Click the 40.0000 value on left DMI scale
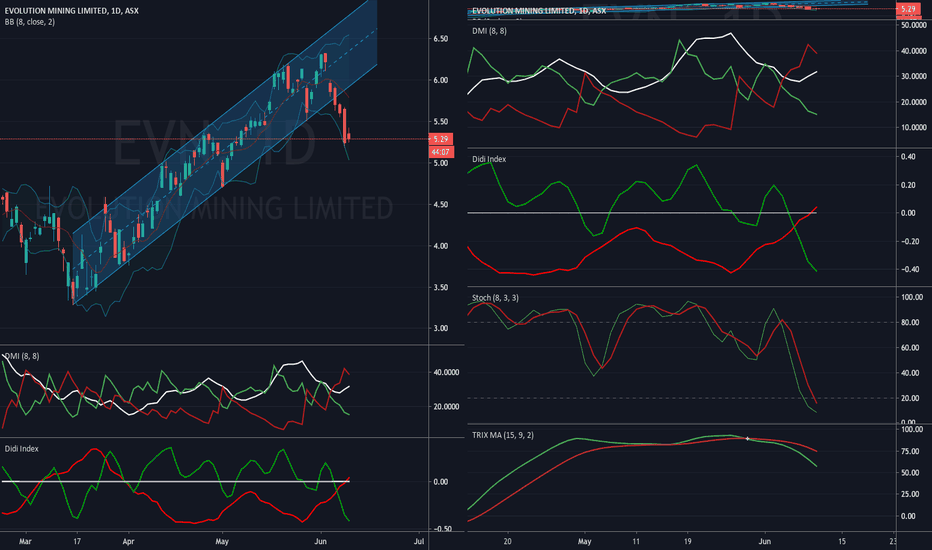The height and width of the screenshot is (550, 932). 446,373
